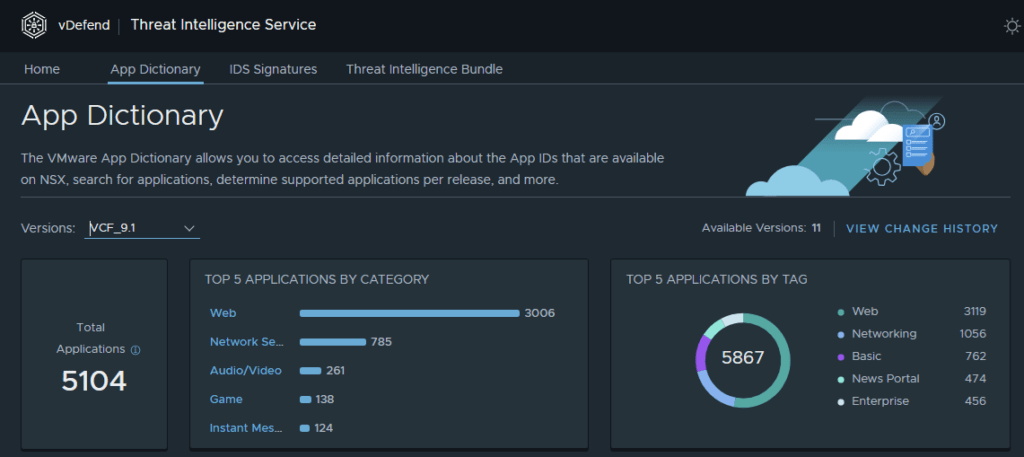The image size is (1024, 457).
Task: Switch to the IDS Signatures tab
Action: point(273,69)
